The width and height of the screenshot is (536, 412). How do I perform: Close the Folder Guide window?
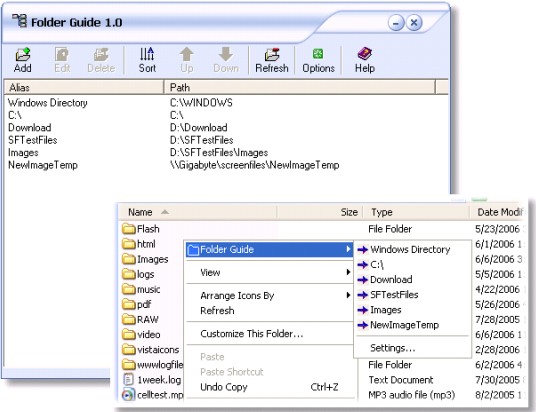[414, 23]
